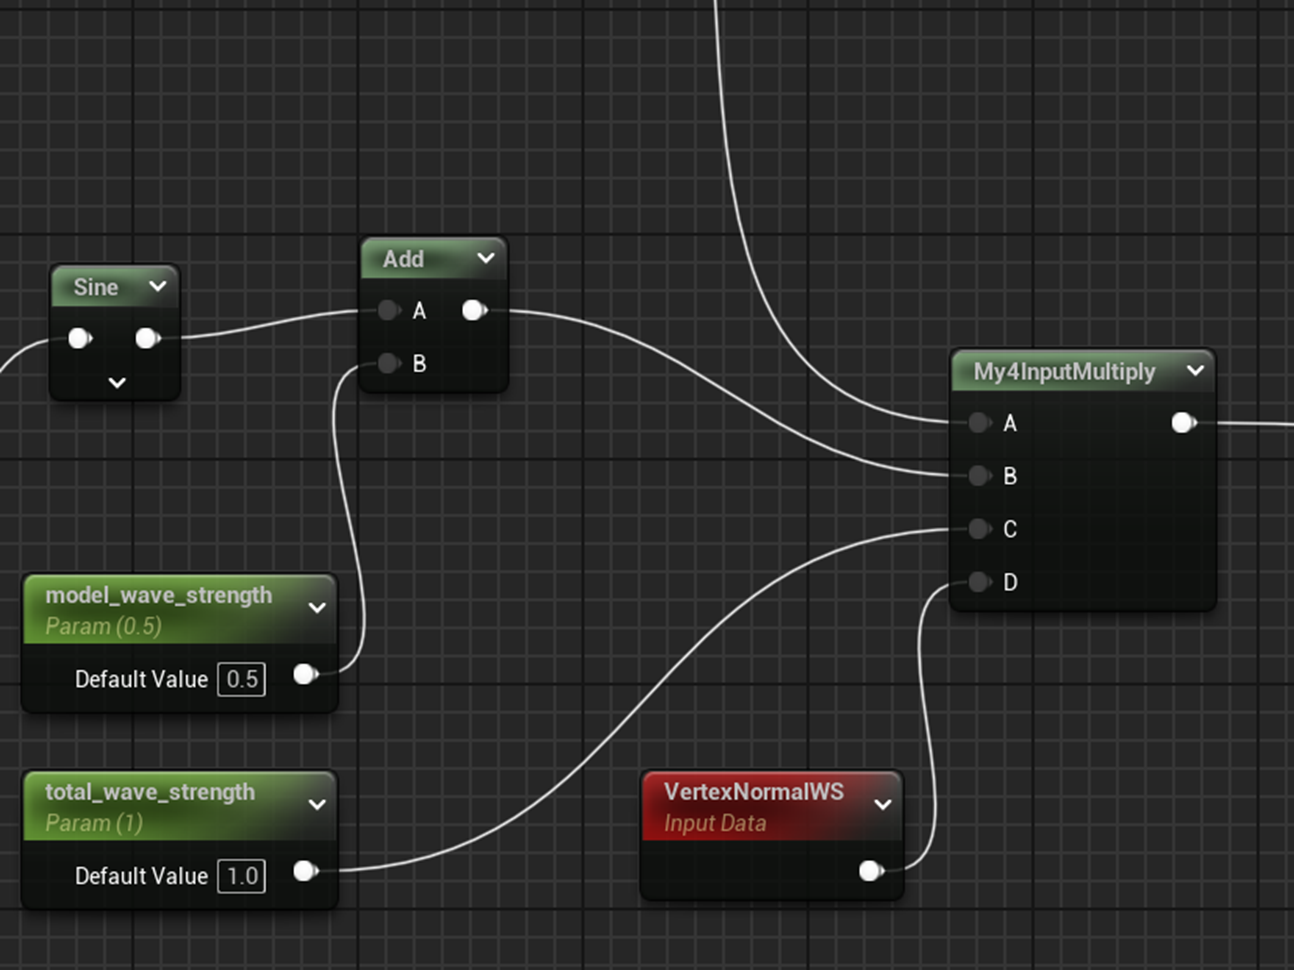Click the Sine node input pin

79,339
